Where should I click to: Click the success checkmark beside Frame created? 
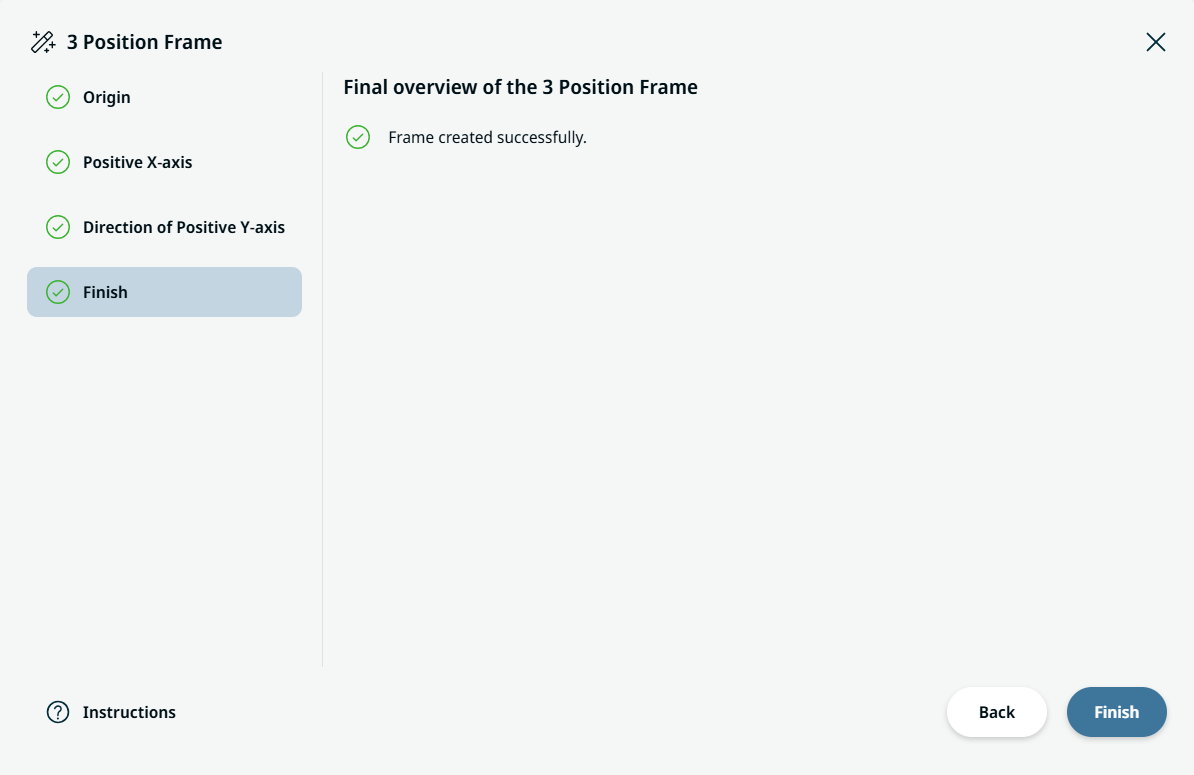358,137
